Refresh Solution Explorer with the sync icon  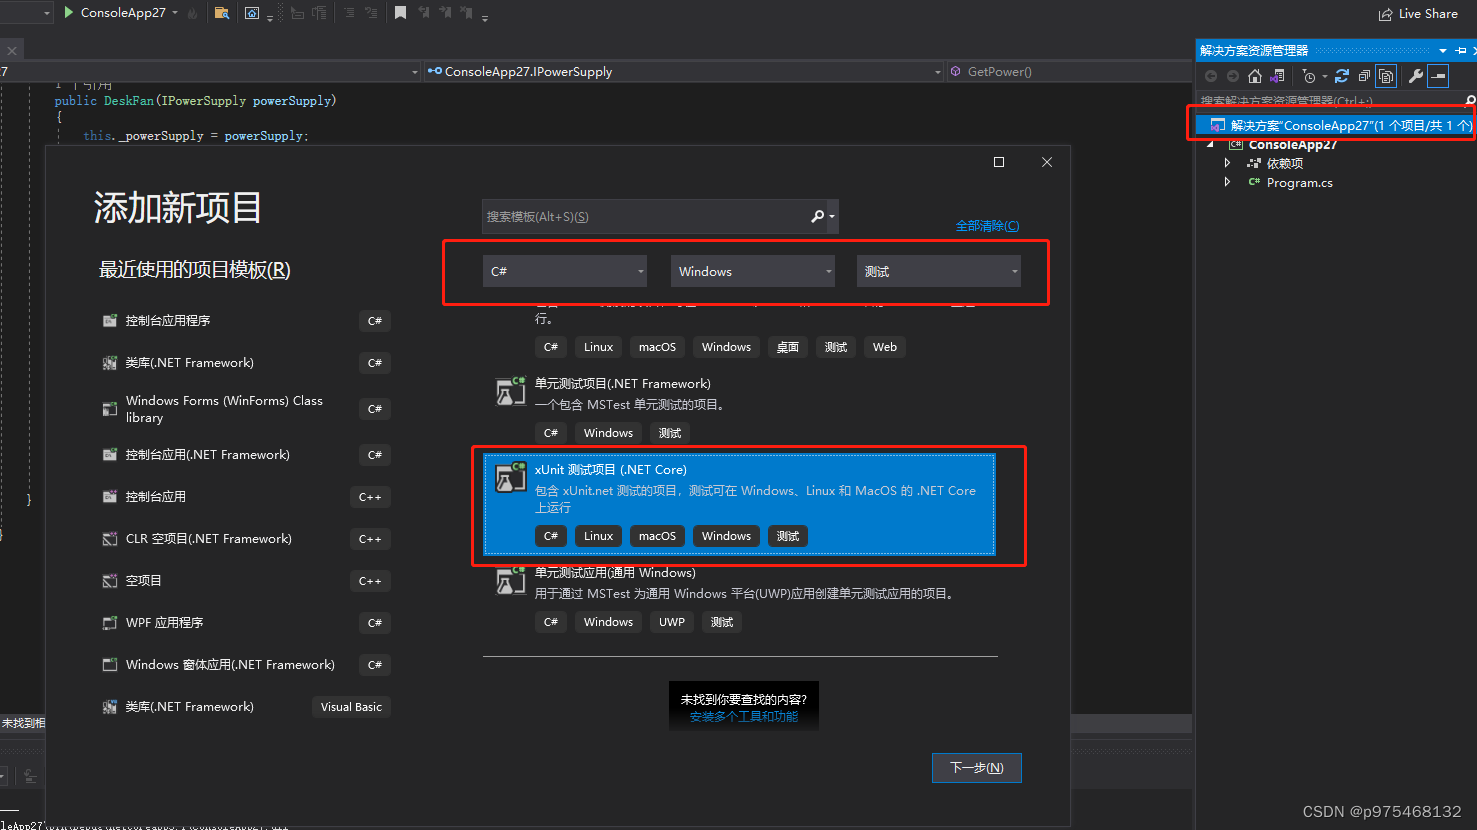1342,76
